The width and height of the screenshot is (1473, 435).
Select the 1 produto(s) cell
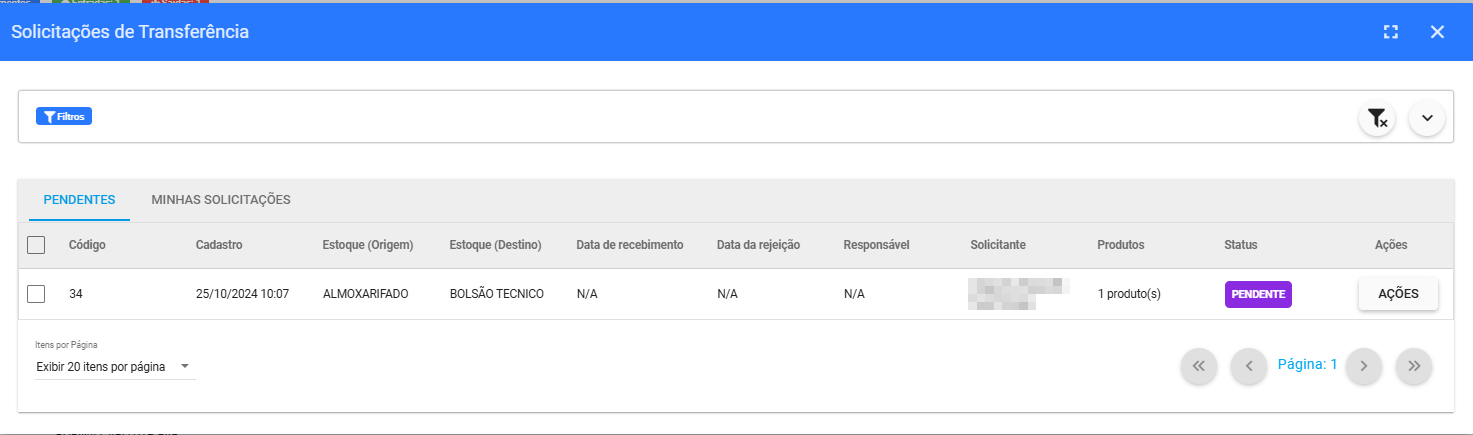point(1129,294)
